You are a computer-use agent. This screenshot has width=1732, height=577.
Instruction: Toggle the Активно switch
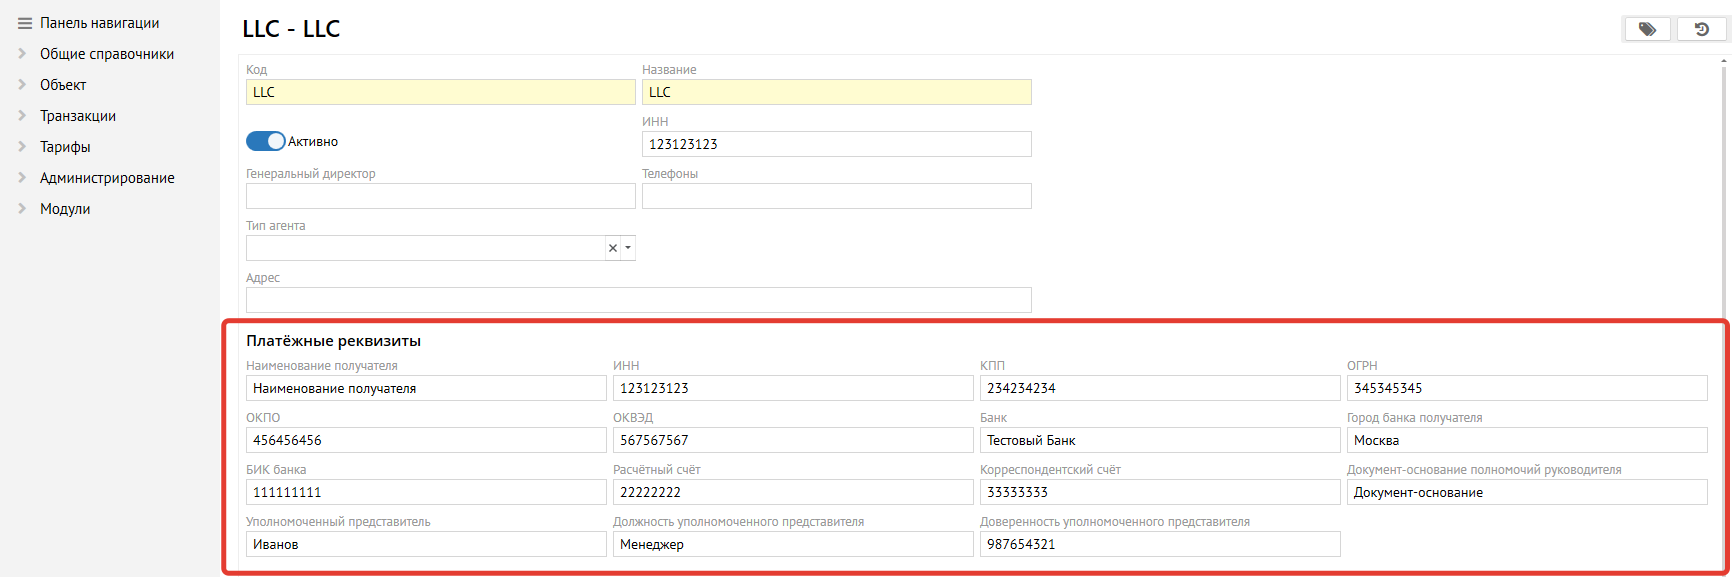click(266, 142)
